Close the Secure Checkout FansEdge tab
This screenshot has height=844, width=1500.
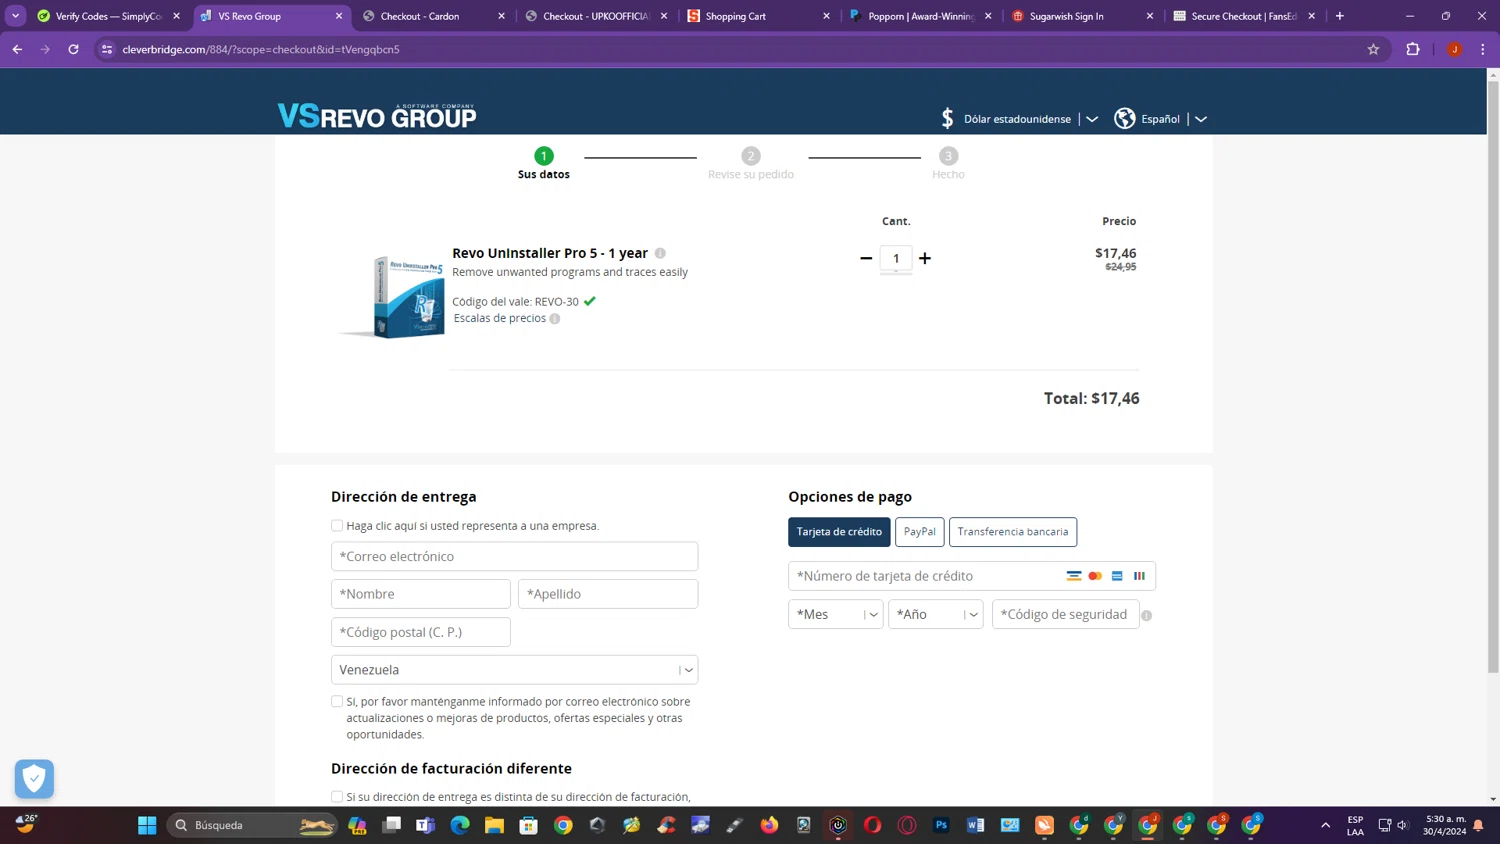point(1312,16)
